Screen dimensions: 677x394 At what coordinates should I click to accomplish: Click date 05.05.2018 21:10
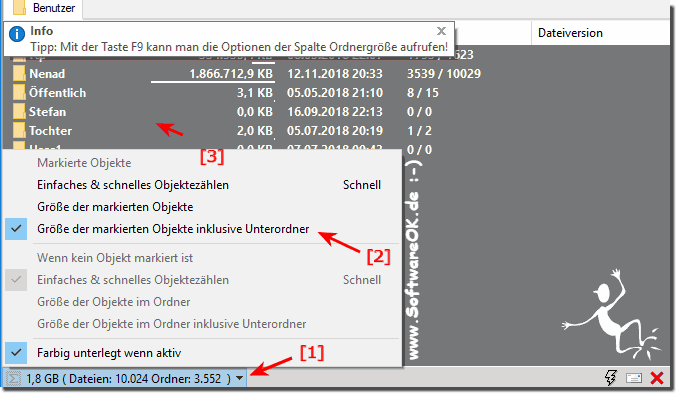pyautogui.click(x=335, y=93)
